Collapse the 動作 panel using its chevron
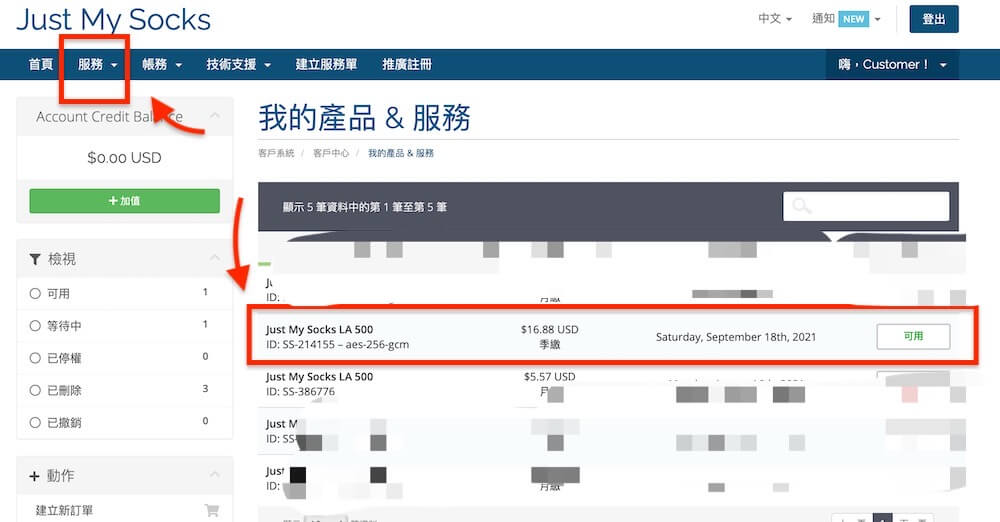 pos(215,475)
